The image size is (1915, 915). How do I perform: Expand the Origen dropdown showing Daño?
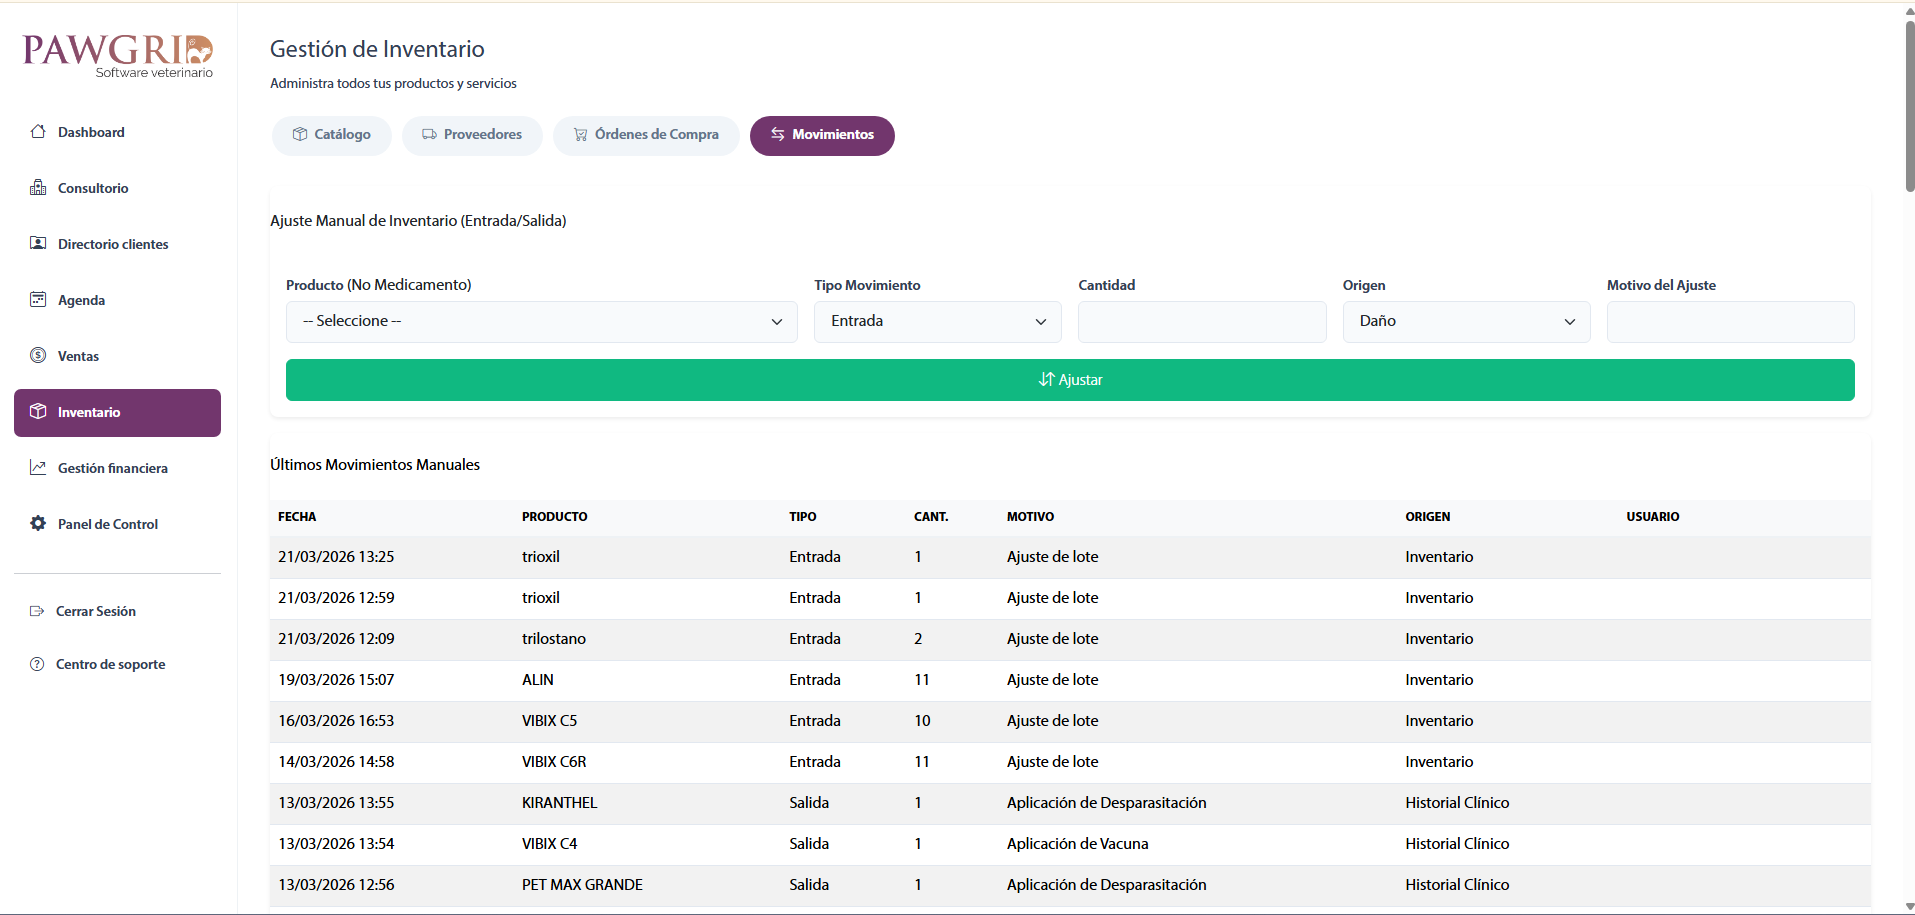point(1465,321)
